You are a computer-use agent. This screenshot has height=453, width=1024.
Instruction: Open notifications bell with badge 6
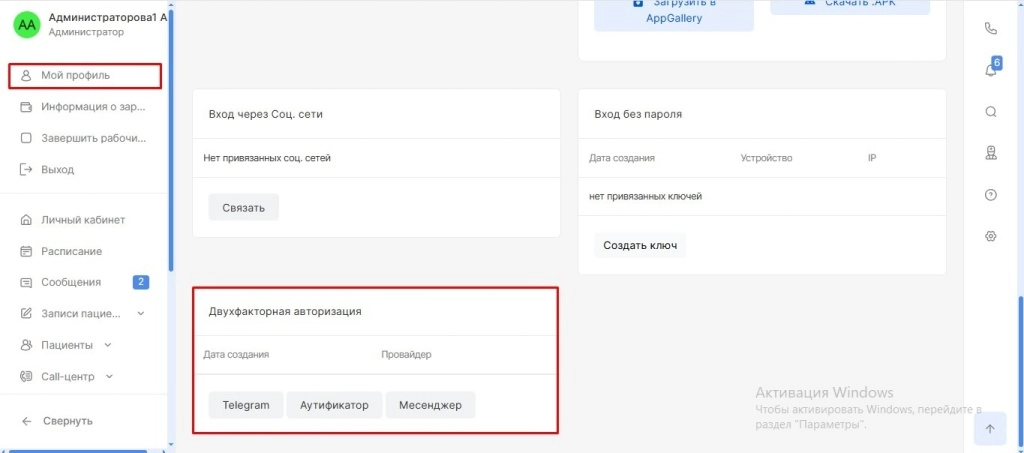[x=991, y=70]
